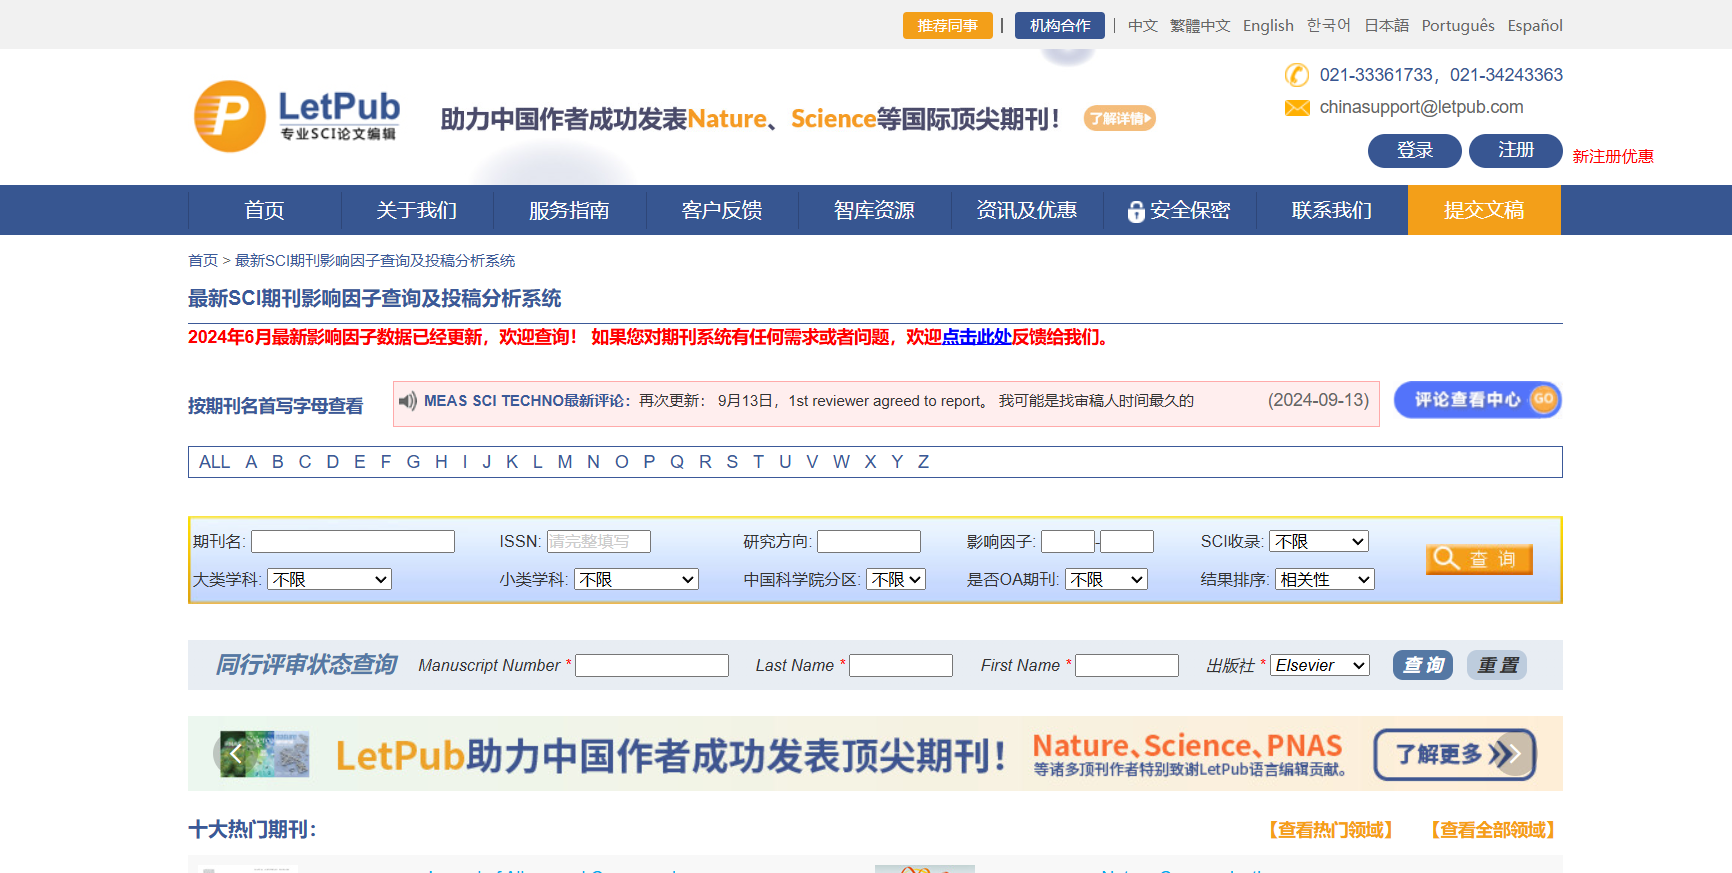Click the lock icon on 安全保密
The width and height of the screenshot is (1732, 873).
point(1136,211)
